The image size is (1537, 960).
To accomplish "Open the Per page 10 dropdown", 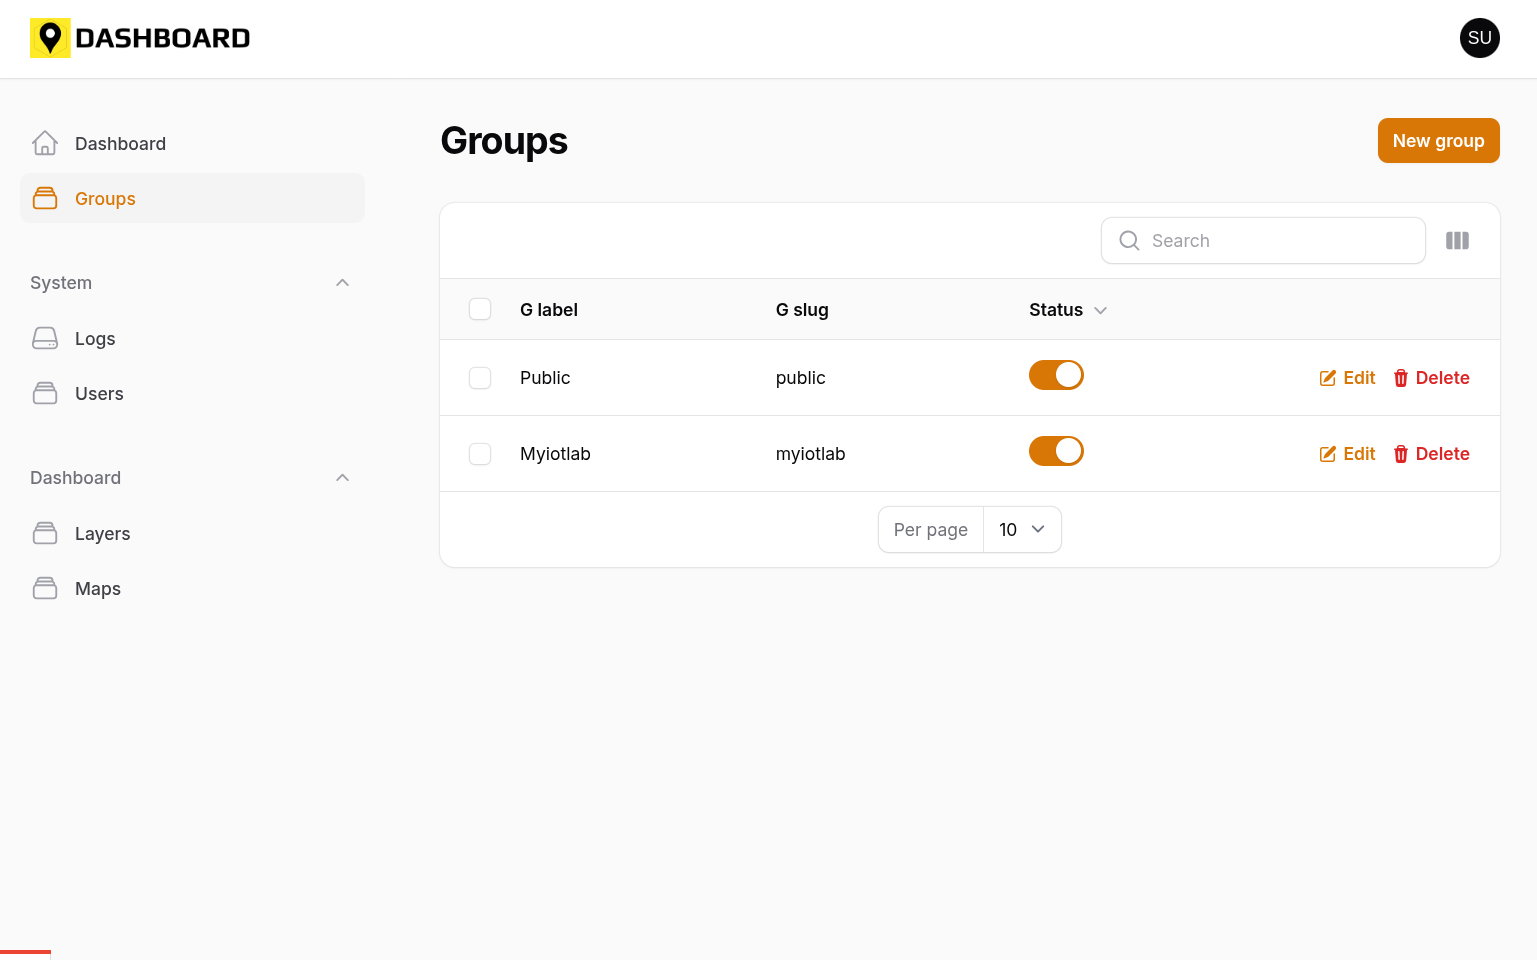I will tap(1021, 530).
